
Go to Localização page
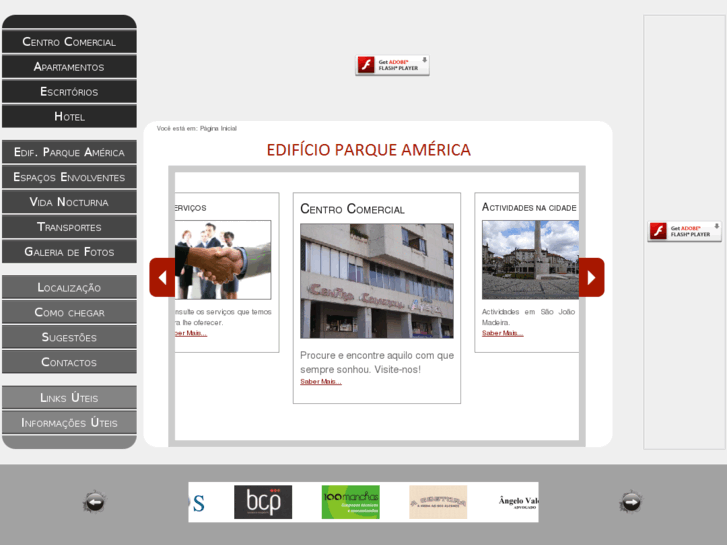[69, 288]
